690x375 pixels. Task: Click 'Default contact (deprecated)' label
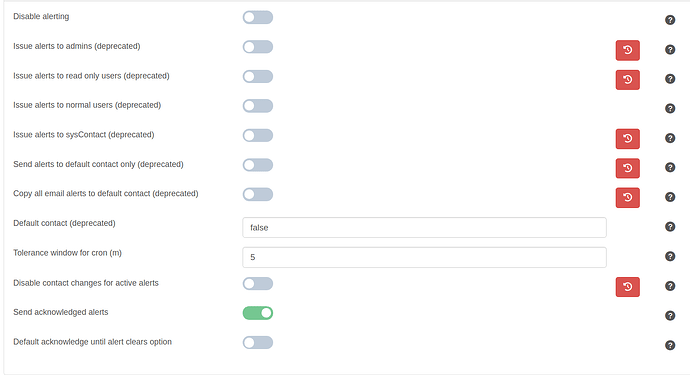[64, 223]
